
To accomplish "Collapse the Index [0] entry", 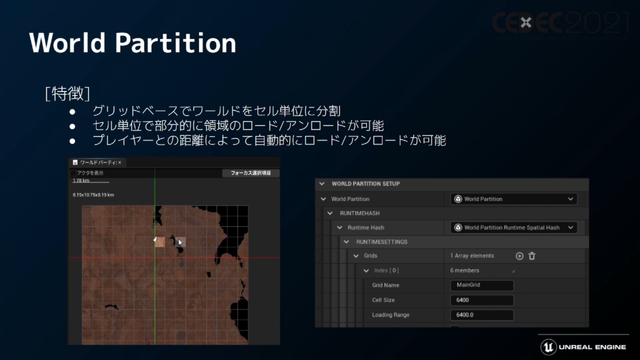I will point(366,271).
